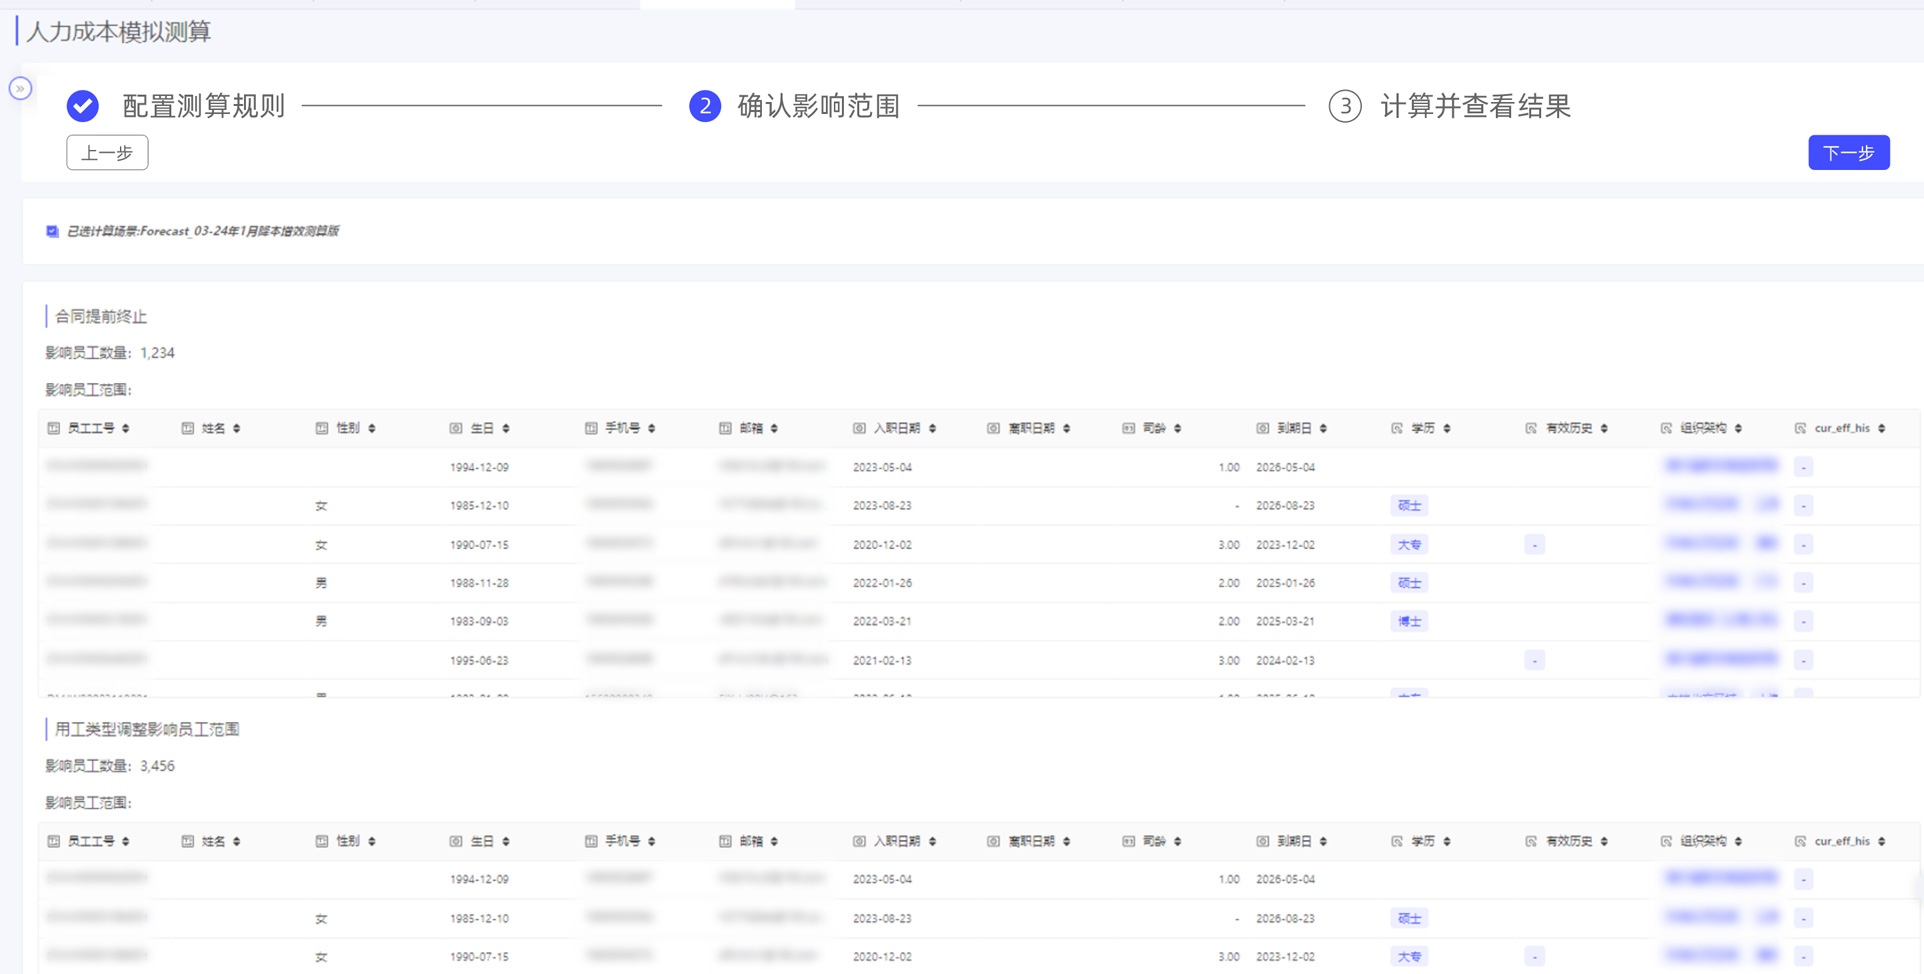Image resolution: width=1924 pixels, height=974 pixels.
Task: Click 员工工号 type icon in 合同提前终止 table
Action: [54, 428]
